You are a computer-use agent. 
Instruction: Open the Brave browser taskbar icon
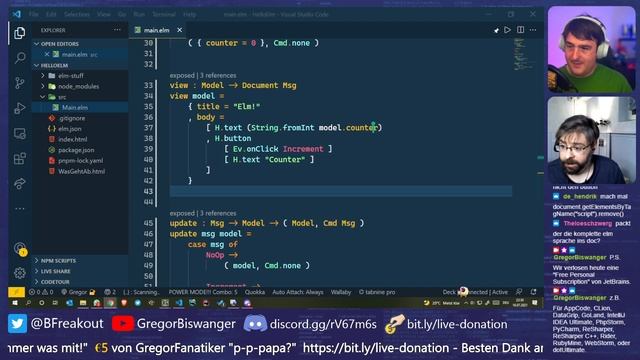click(124, 303)
